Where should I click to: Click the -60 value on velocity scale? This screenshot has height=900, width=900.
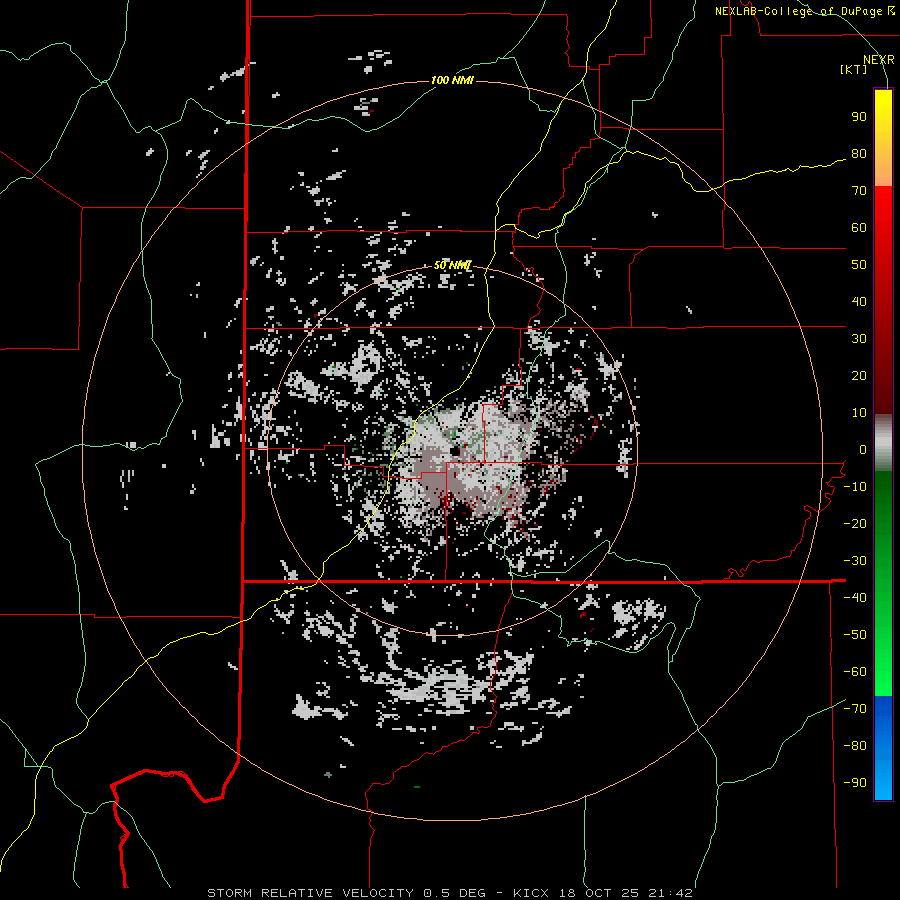point(855,672)
